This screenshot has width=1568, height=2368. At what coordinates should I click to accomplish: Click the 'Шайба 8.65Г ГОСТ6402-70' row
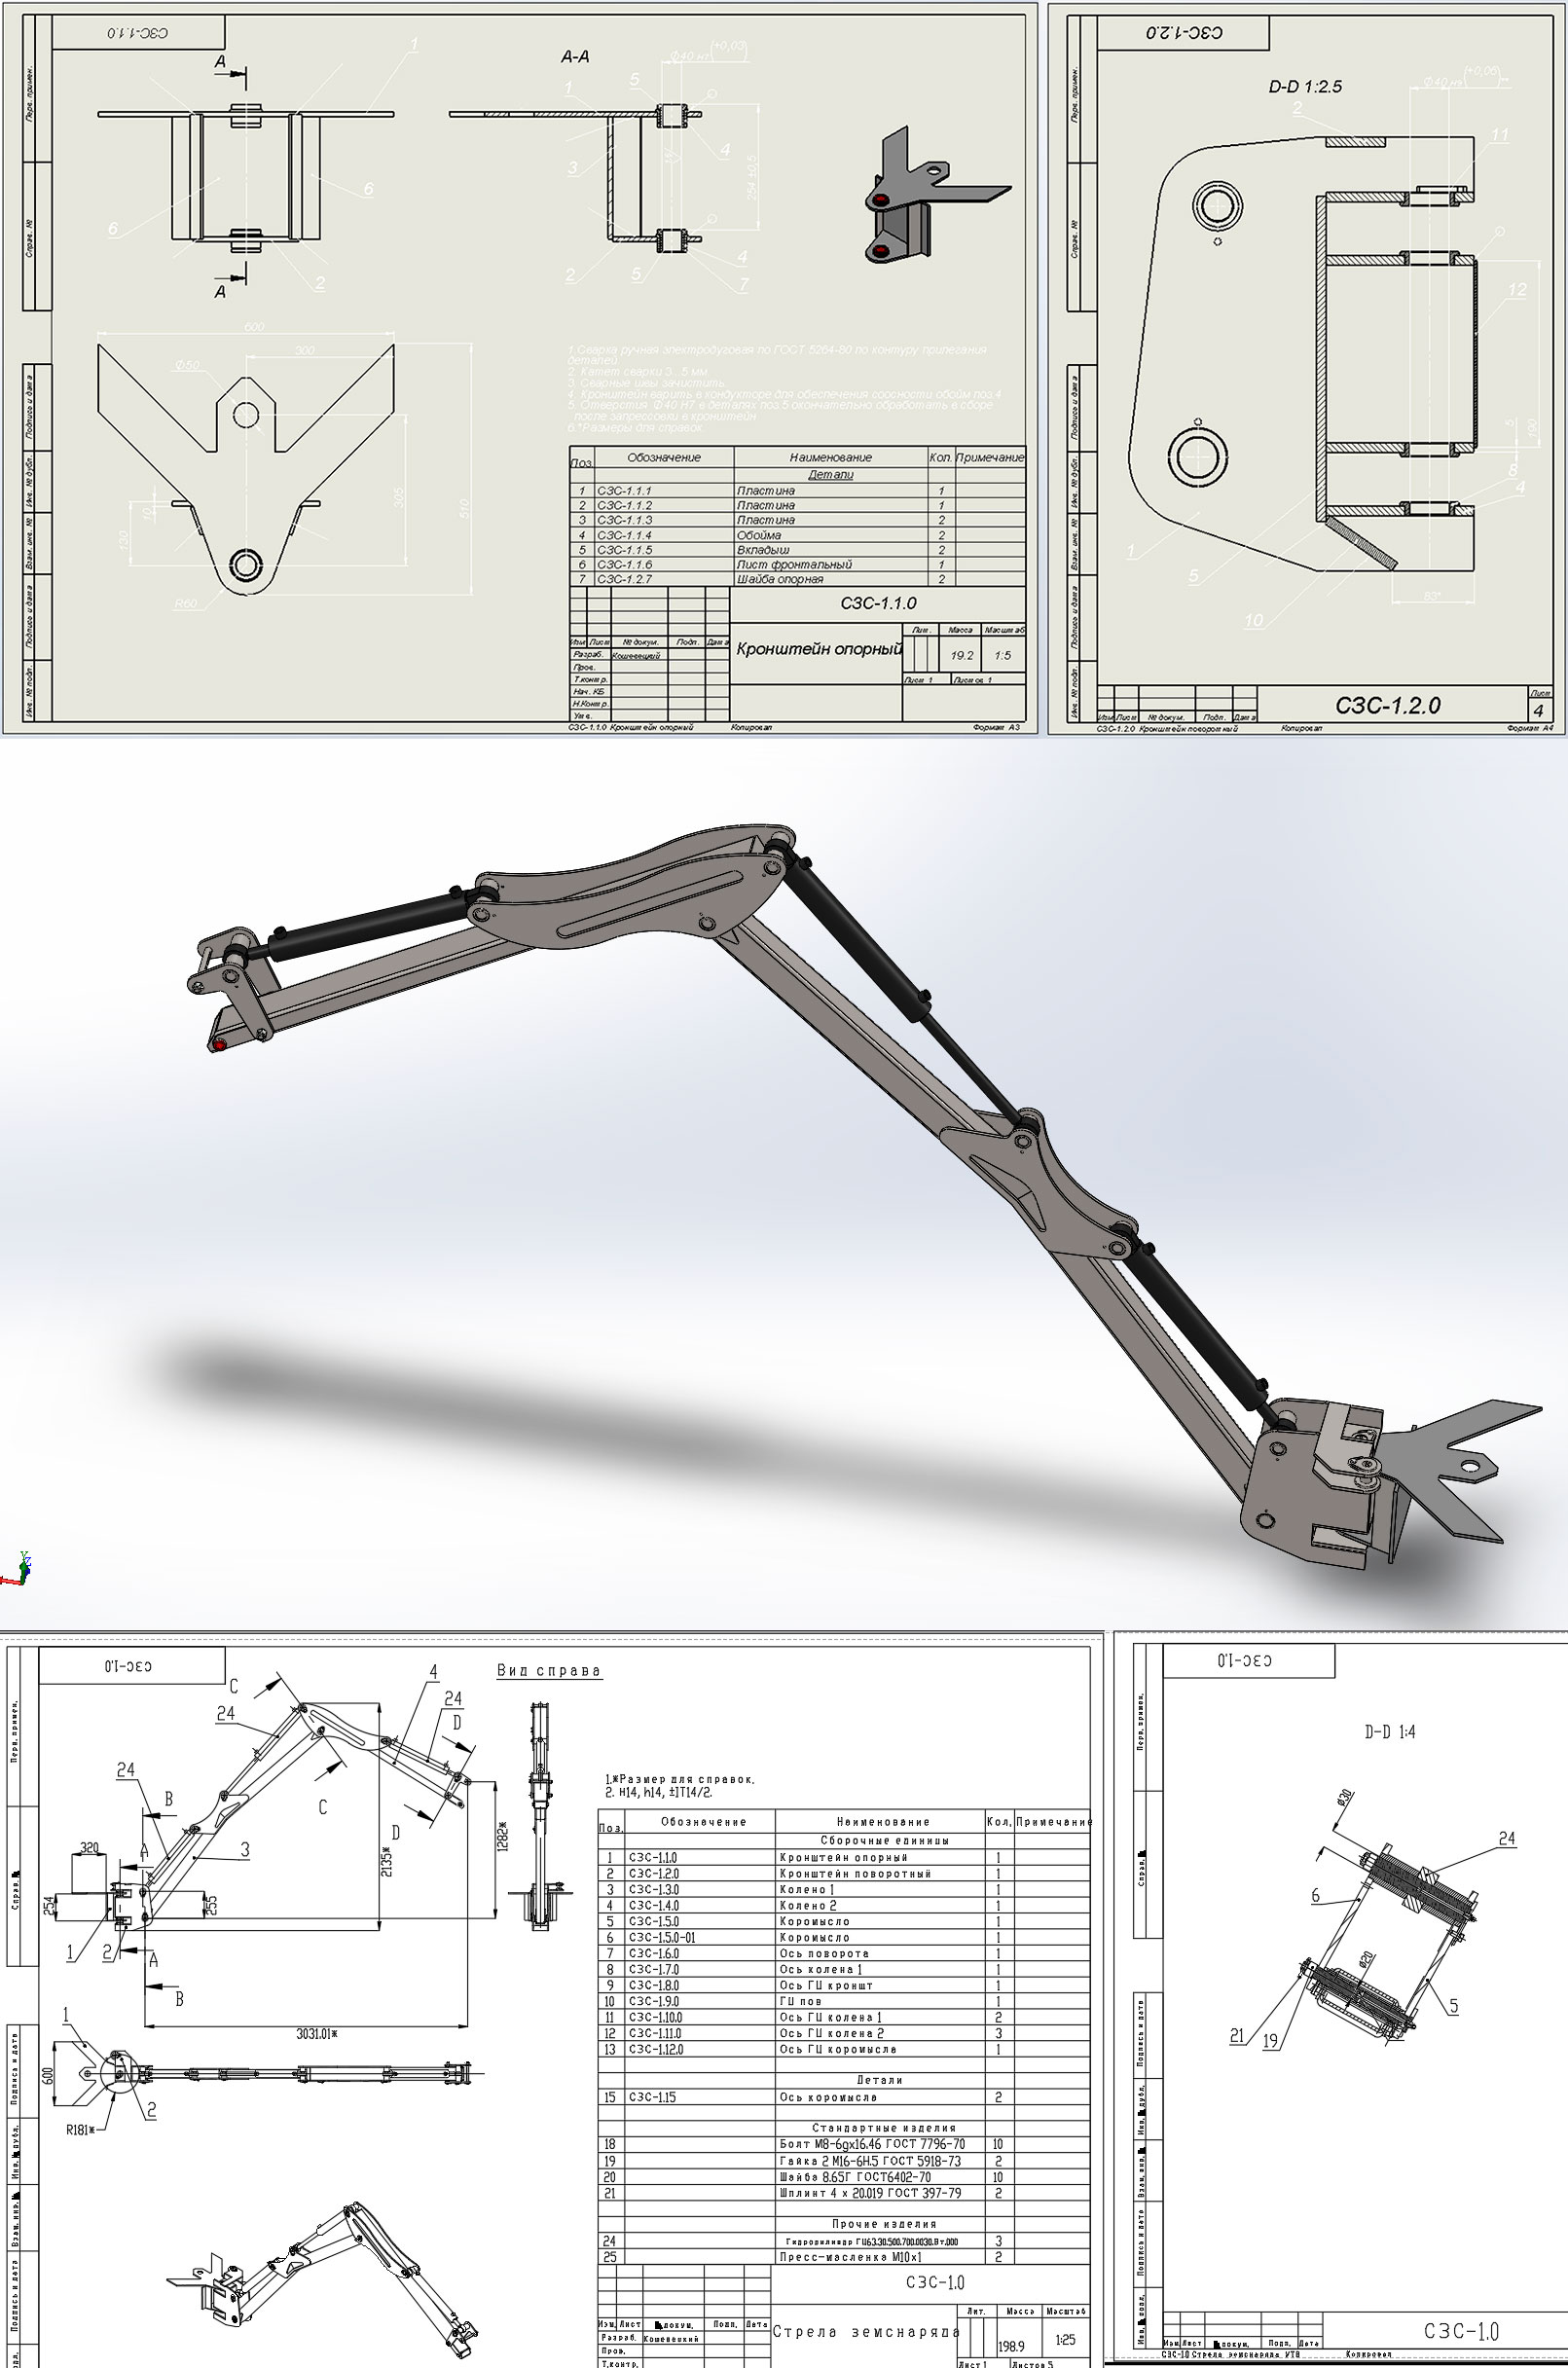point(845,2177)
